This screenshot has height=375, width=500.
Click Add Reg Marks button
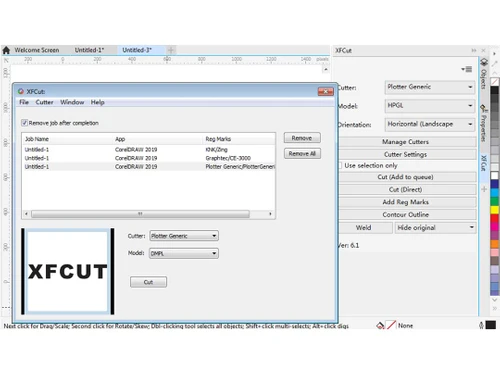click(x=407, y=202)
